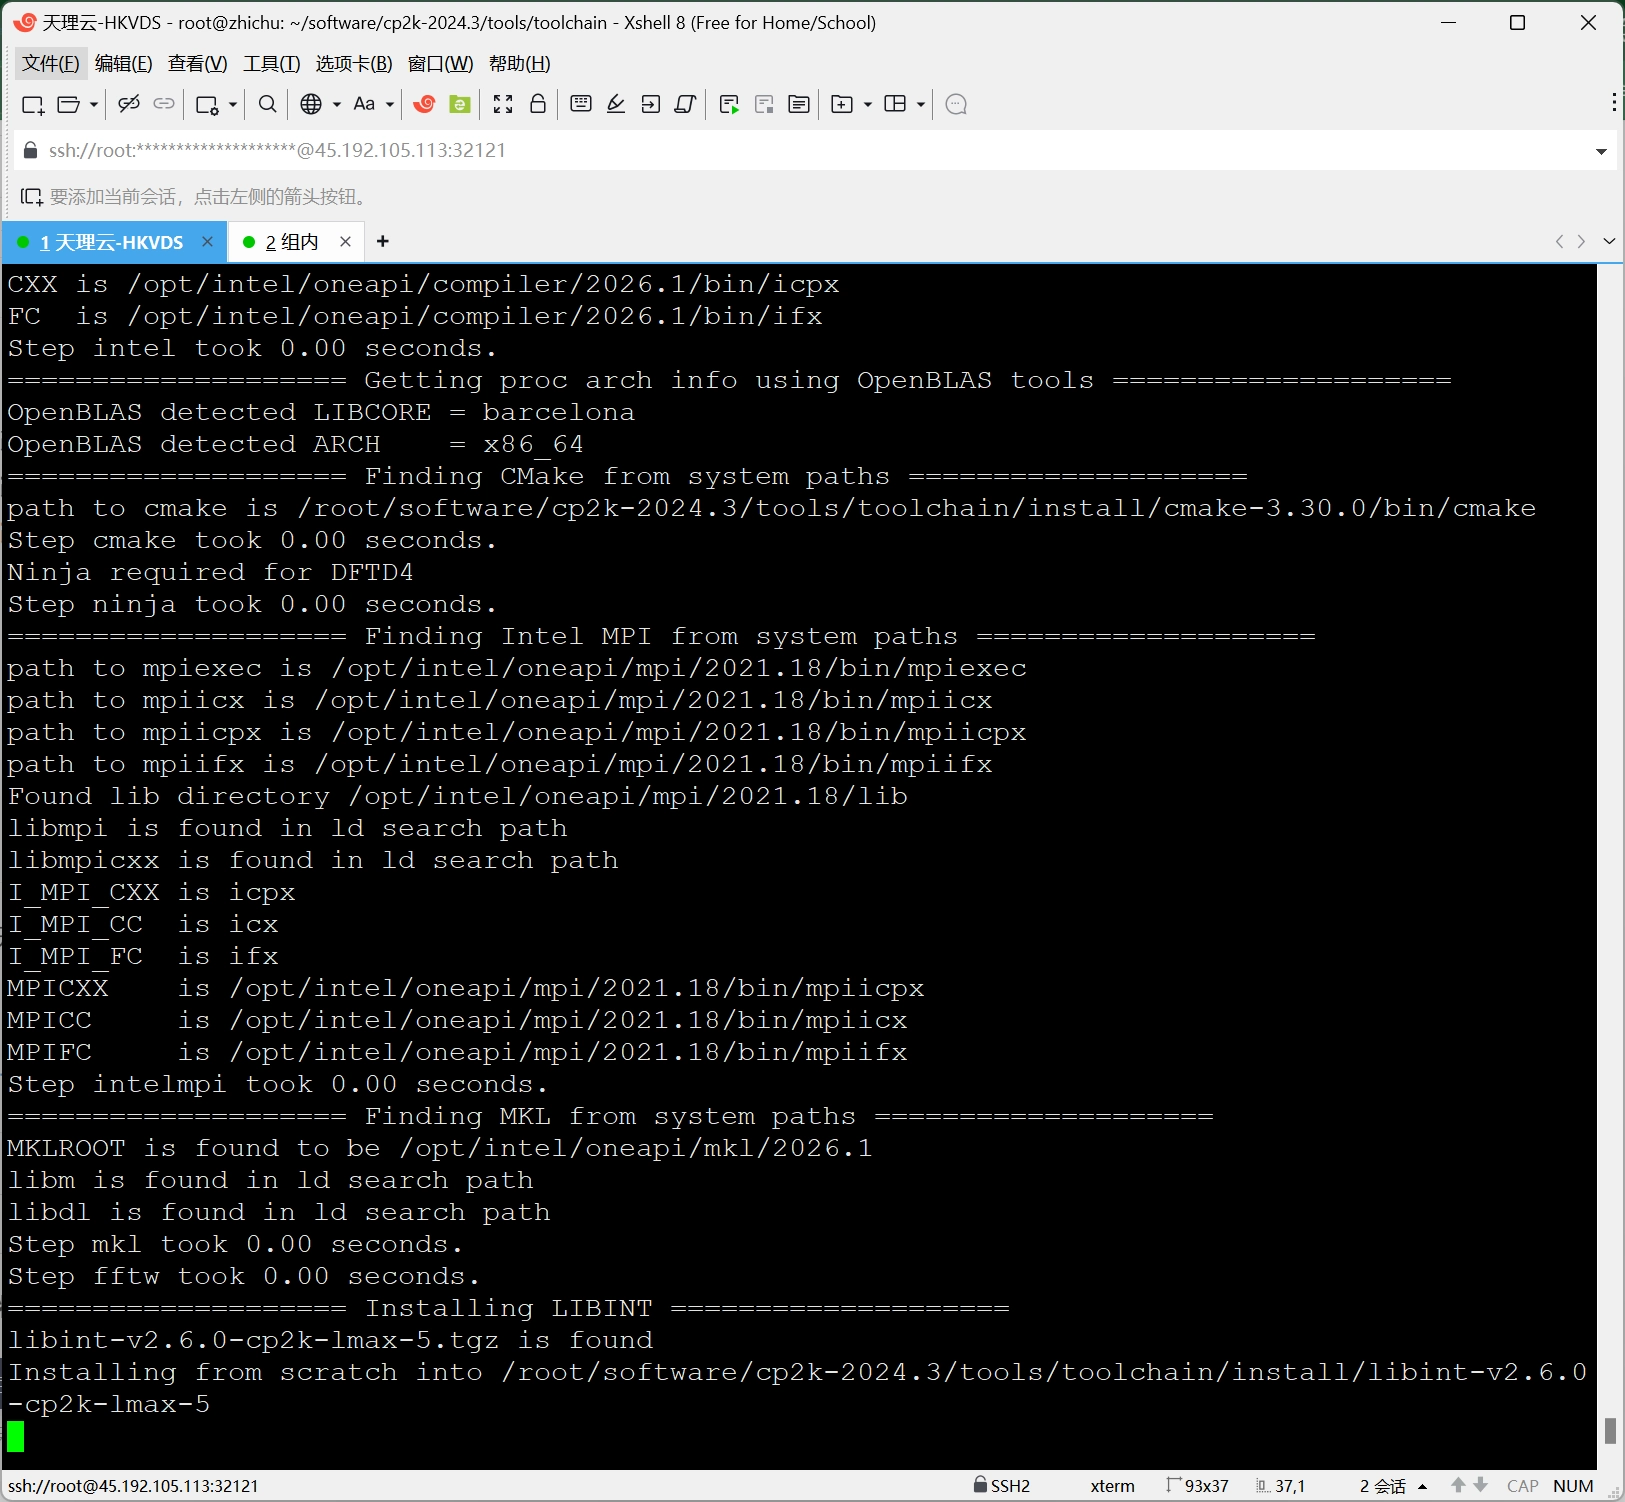
Task: Expand the 2 会话 sessions list arrow
Action: (x=1423, y=1486)
